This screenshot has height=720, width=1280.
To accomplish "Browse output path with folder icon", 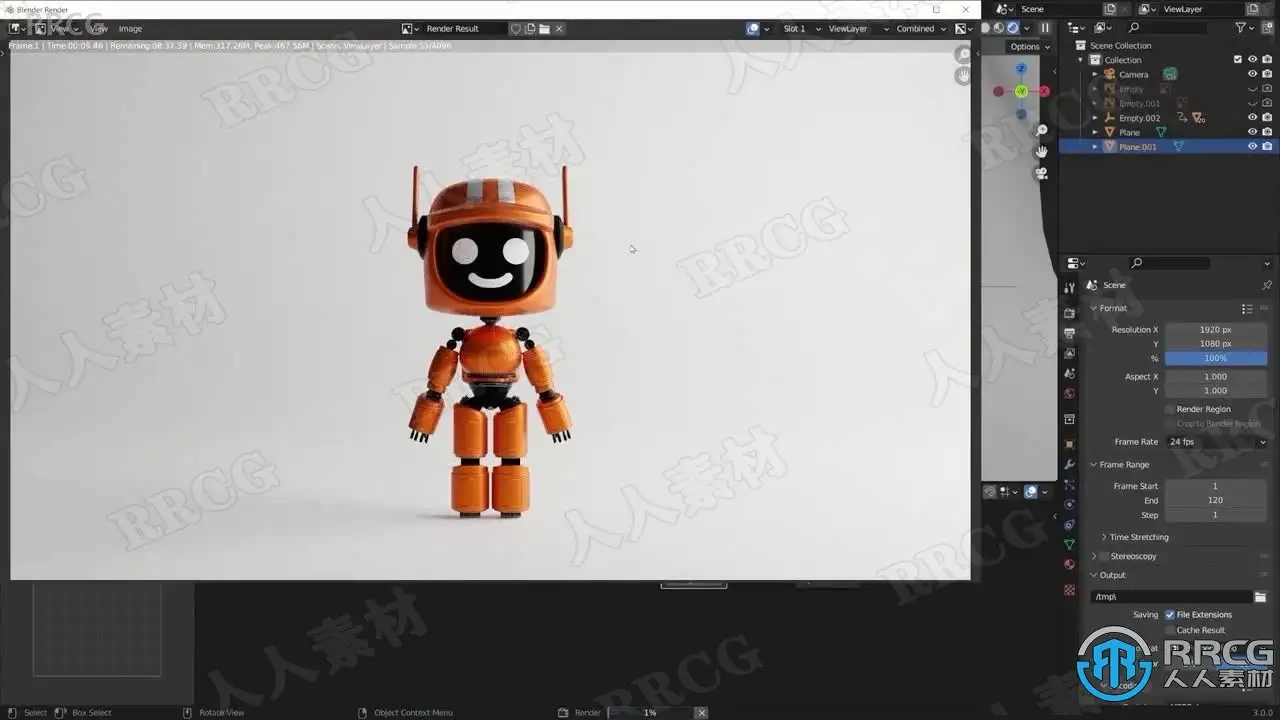I will [1260, 597].
